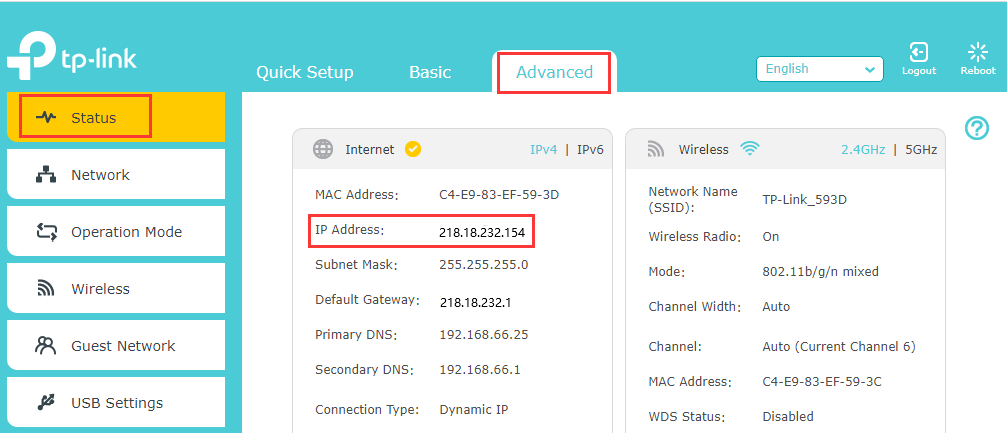Click the Logout icon
The width and height of the screenshot is (1007, 433).
tap(918, 53)
